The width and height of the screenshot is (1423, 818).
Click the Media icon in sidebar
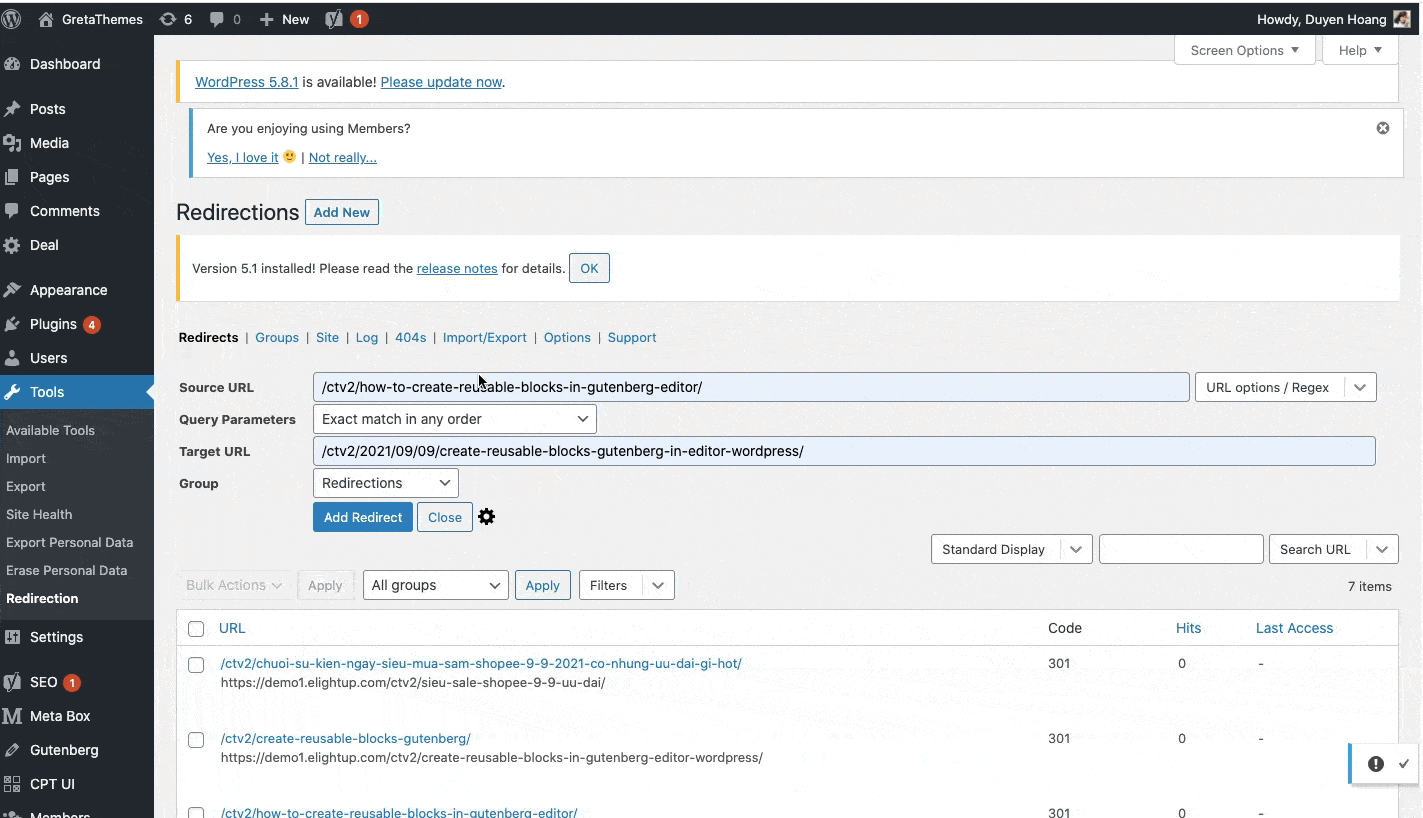click(13, 143)
